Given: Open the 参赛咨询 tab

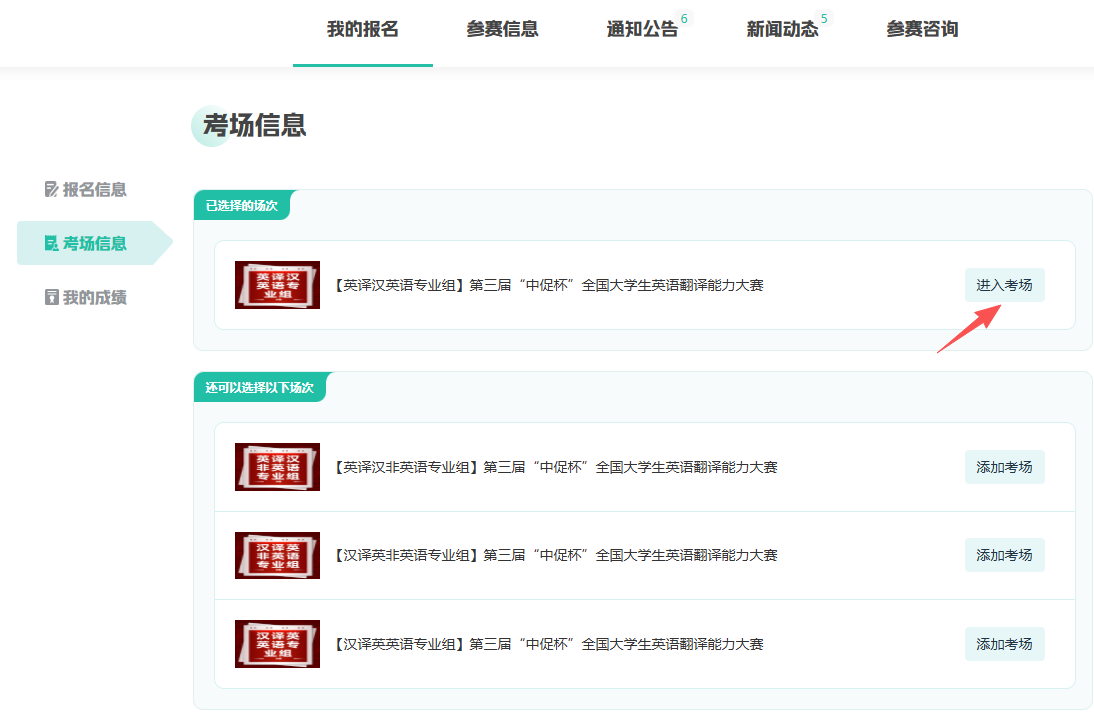Looking at the screenshot, I should click(x=922, y=29).
